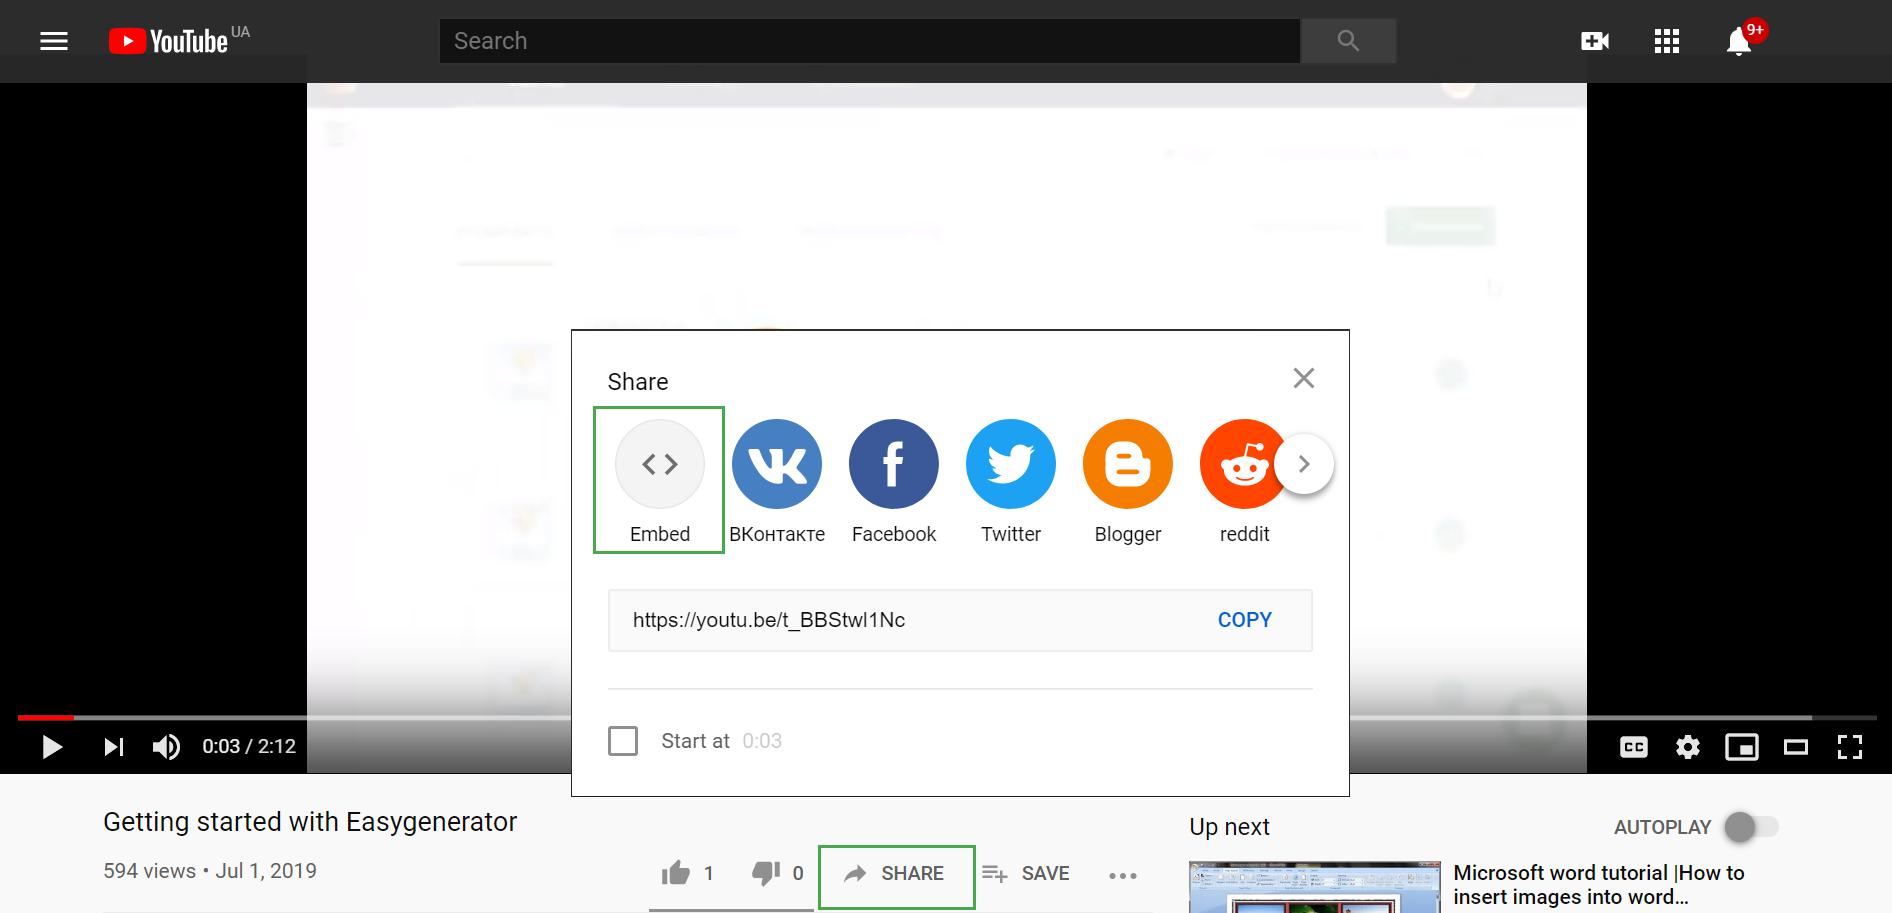Image resolution: width=1892 pixels, height=913 pixels.
Task: Share the video via Facebook icon
Action: (x=893, y=465)
